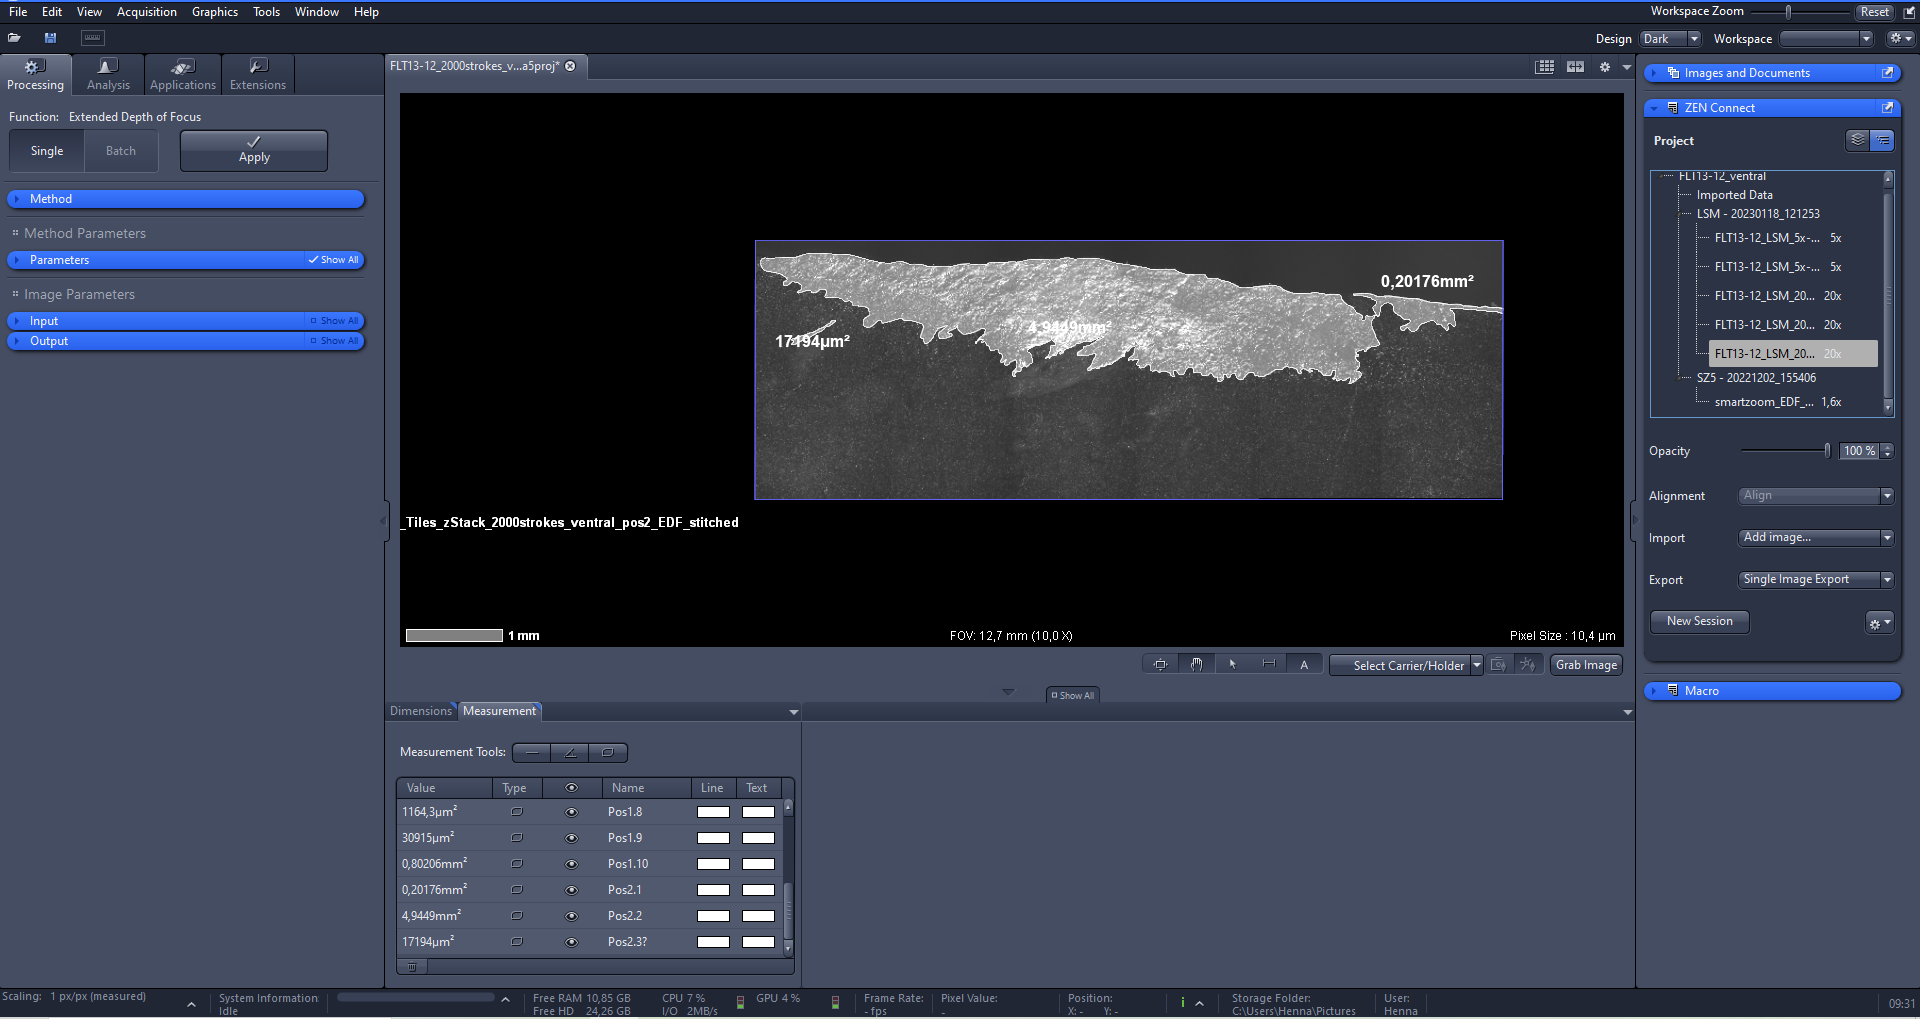Activate the arrow selection tool
The image size is (1920, 1019).
pyautogui.click(x=1232, y=665)
